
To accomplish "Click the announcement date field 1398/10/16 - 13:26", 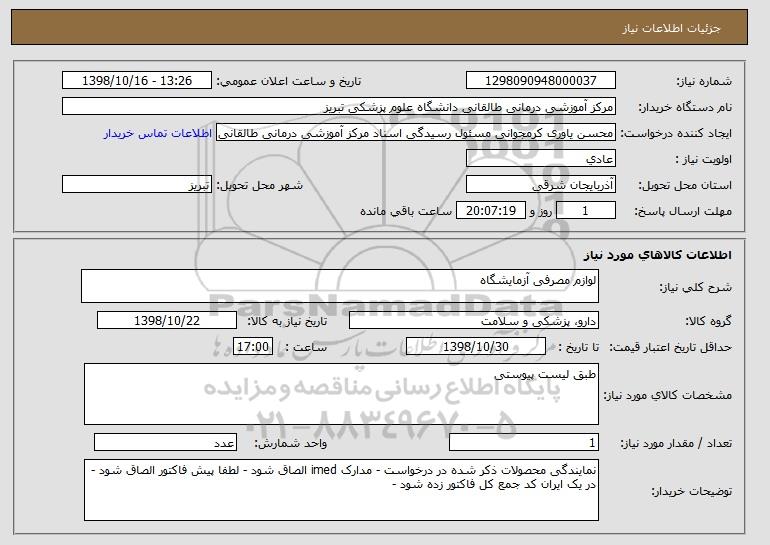I will pos(137,81).
